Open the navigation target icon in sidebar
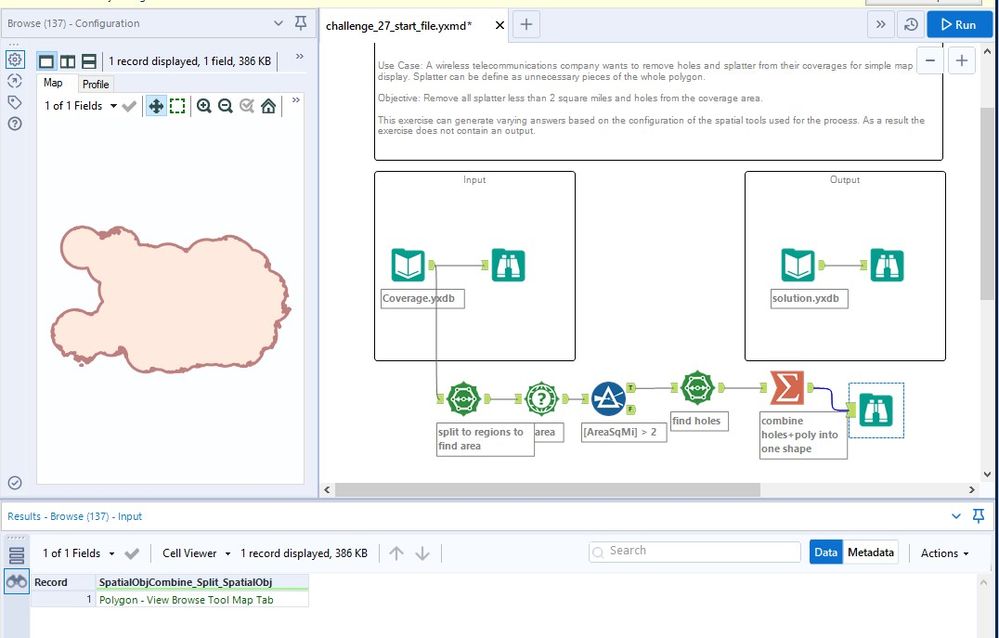Image resolution: width=999 pixels, height=638 pixels. (15, 81)
